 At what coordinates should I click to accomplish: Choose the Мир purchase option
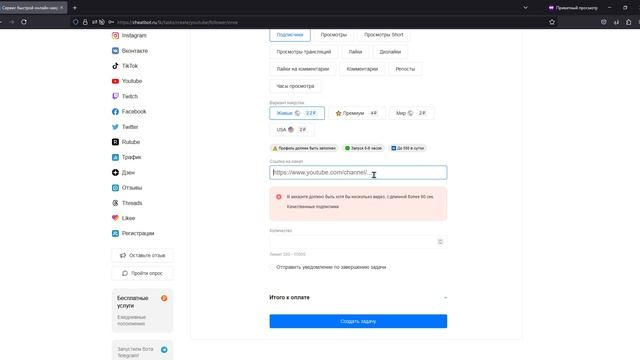(411, 113)
